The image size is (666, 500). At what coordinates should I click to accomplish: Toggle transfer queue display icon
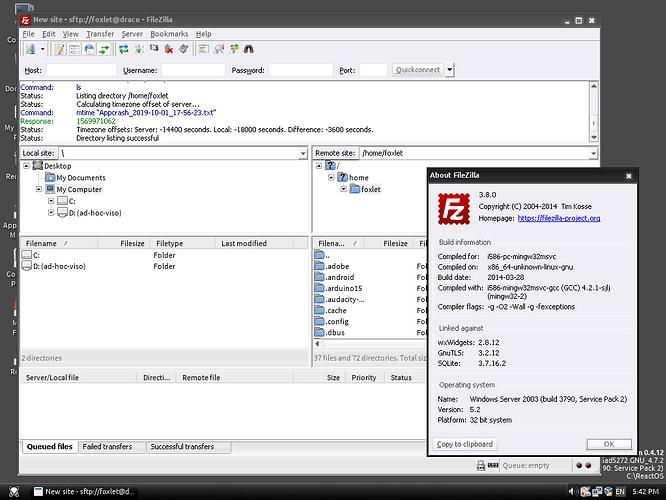104,49
